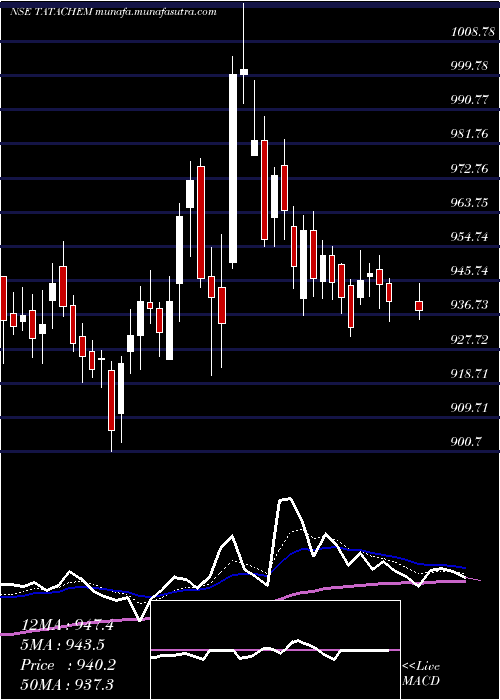Click the 12MA : 947.4 value

[x=67, y=625]
